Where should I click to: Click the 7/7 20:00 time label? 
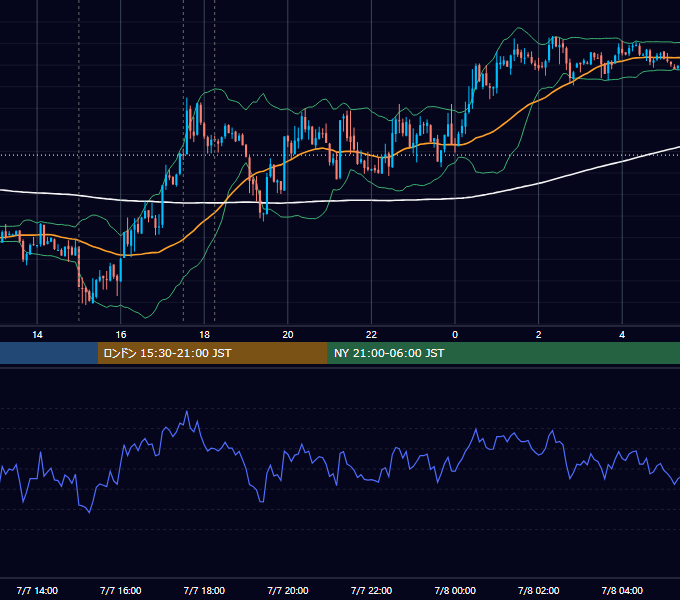[288, 590]
